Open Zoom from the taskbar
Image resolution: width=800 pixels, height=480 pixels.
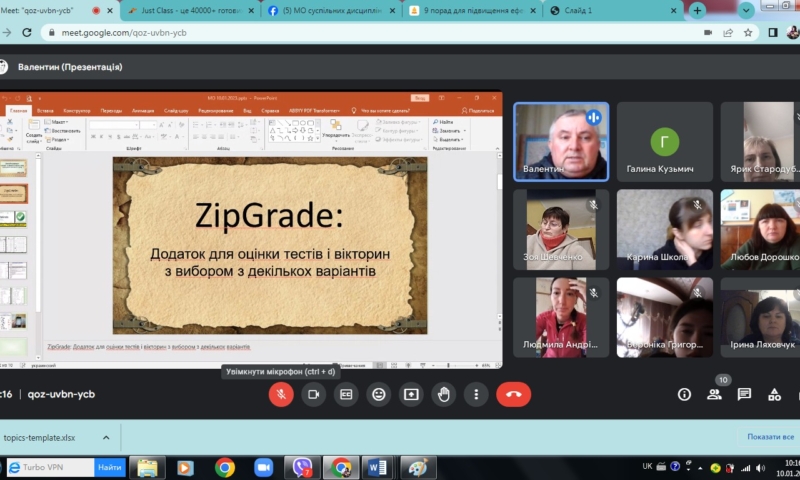(263, 467)
